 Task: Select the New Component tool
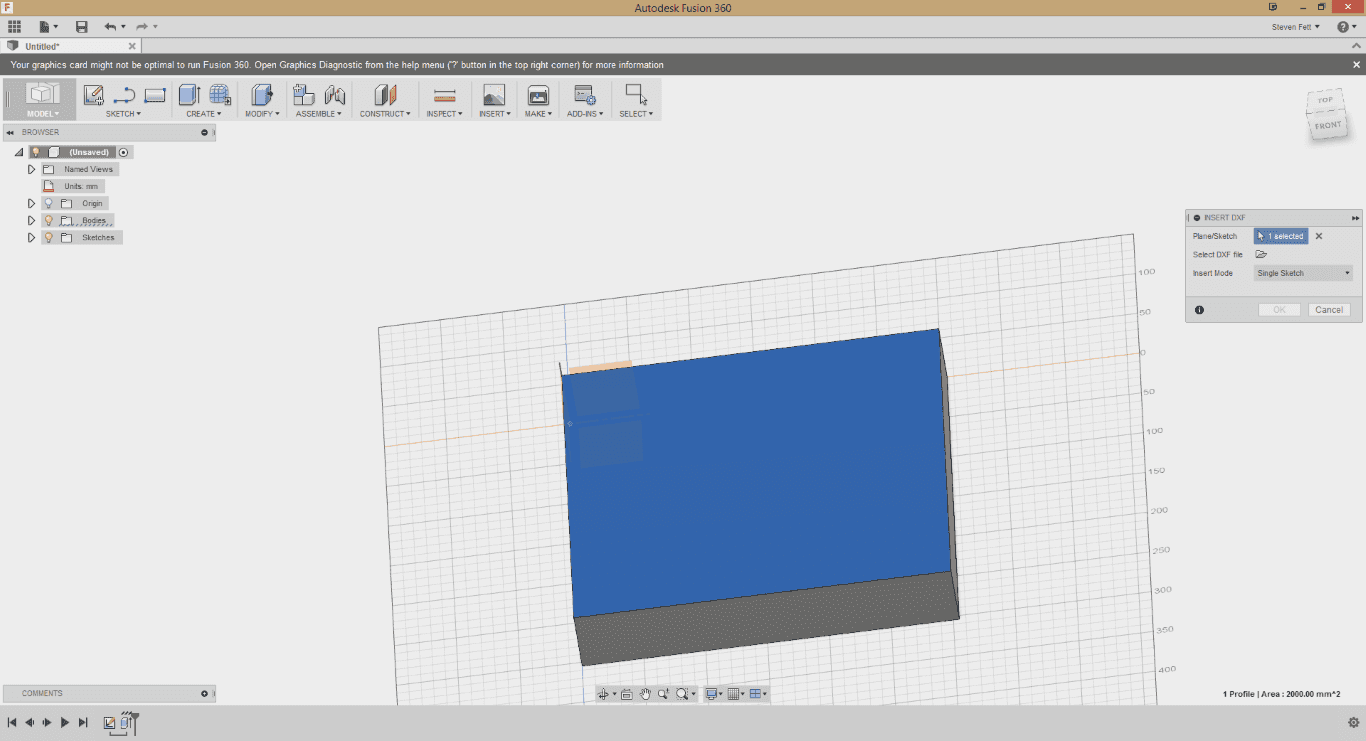[304, 95]
